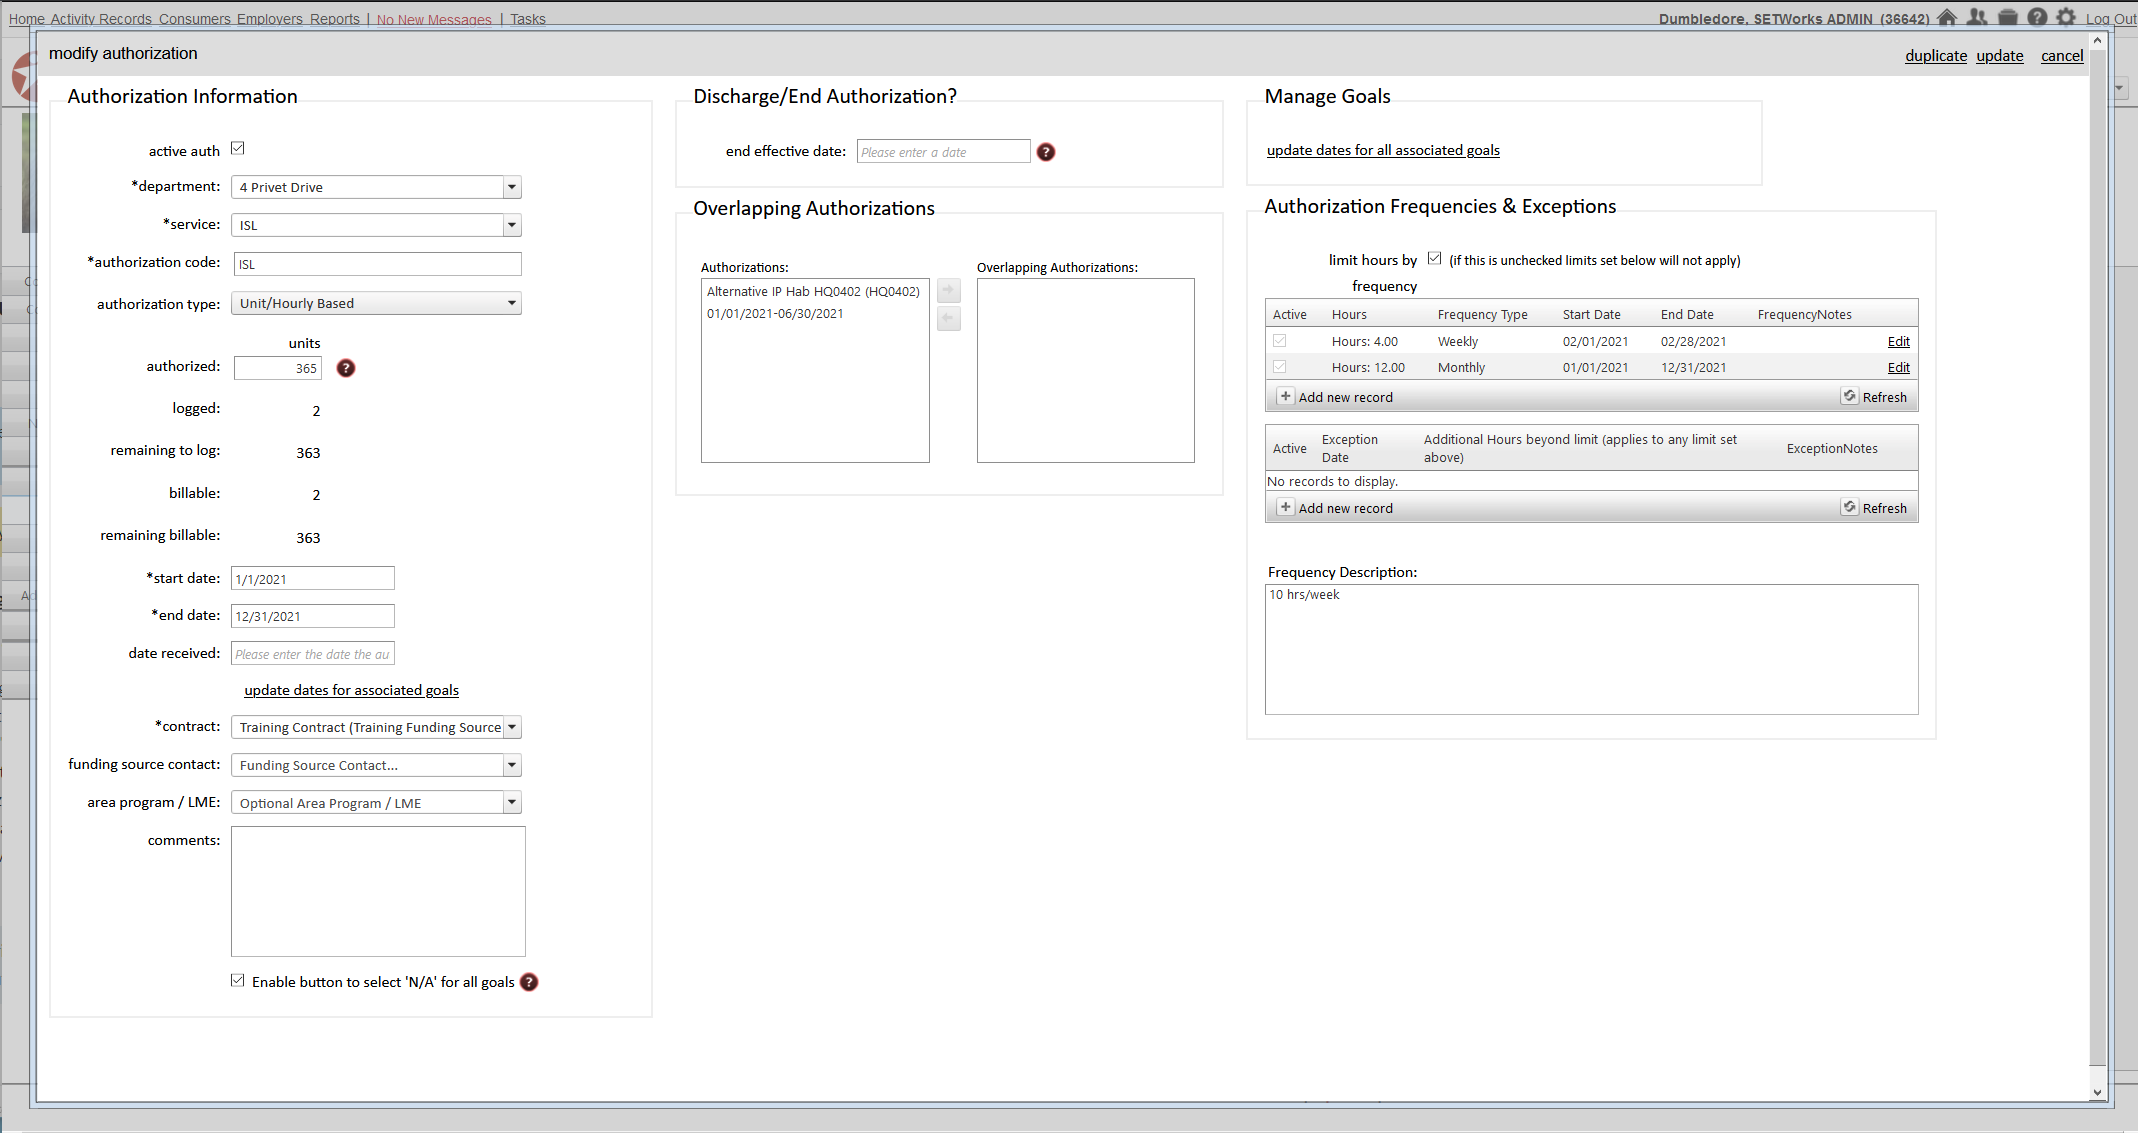Click the end effective date field
2138x1133 pixels.
point(943,152)
